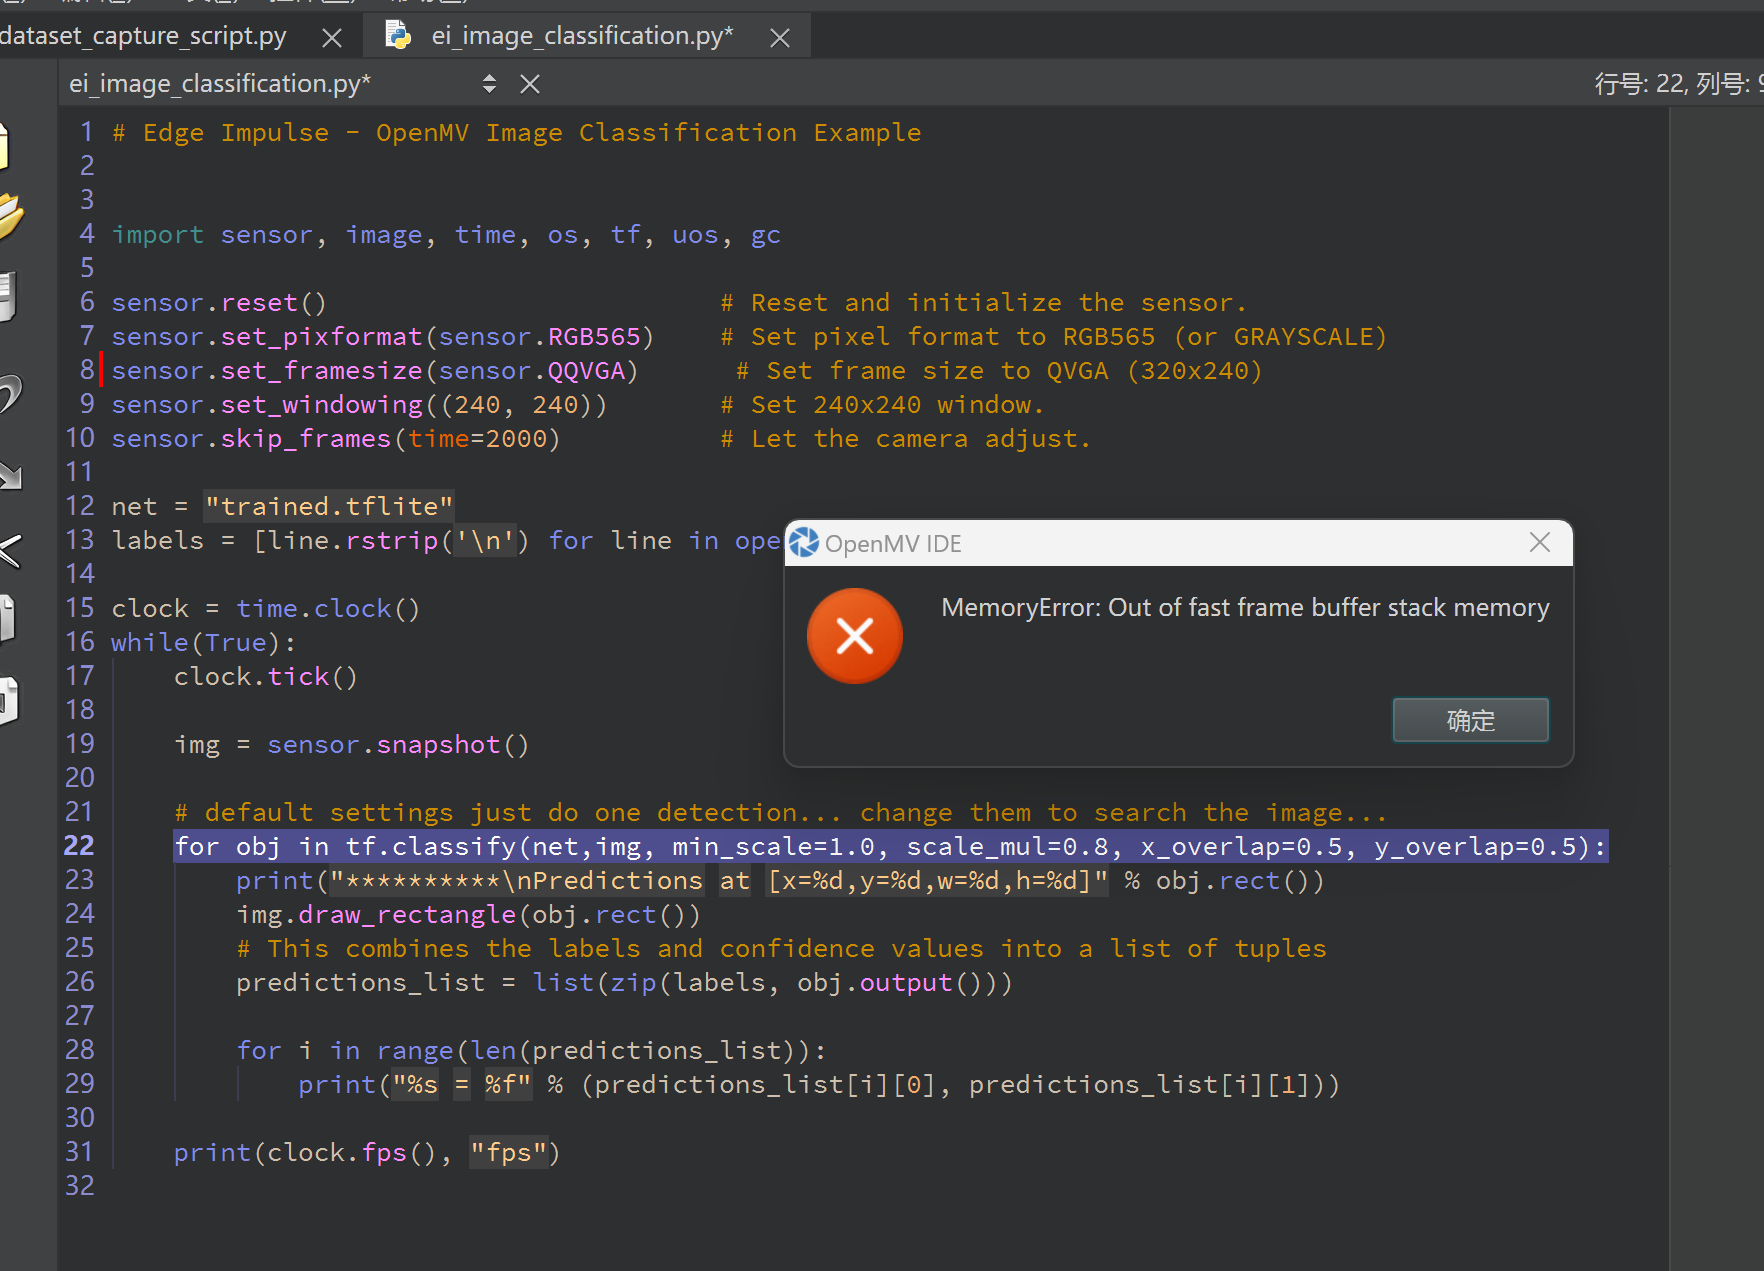
Task: Click the Save file icon in the sidebar
Action: coord(8,296)
